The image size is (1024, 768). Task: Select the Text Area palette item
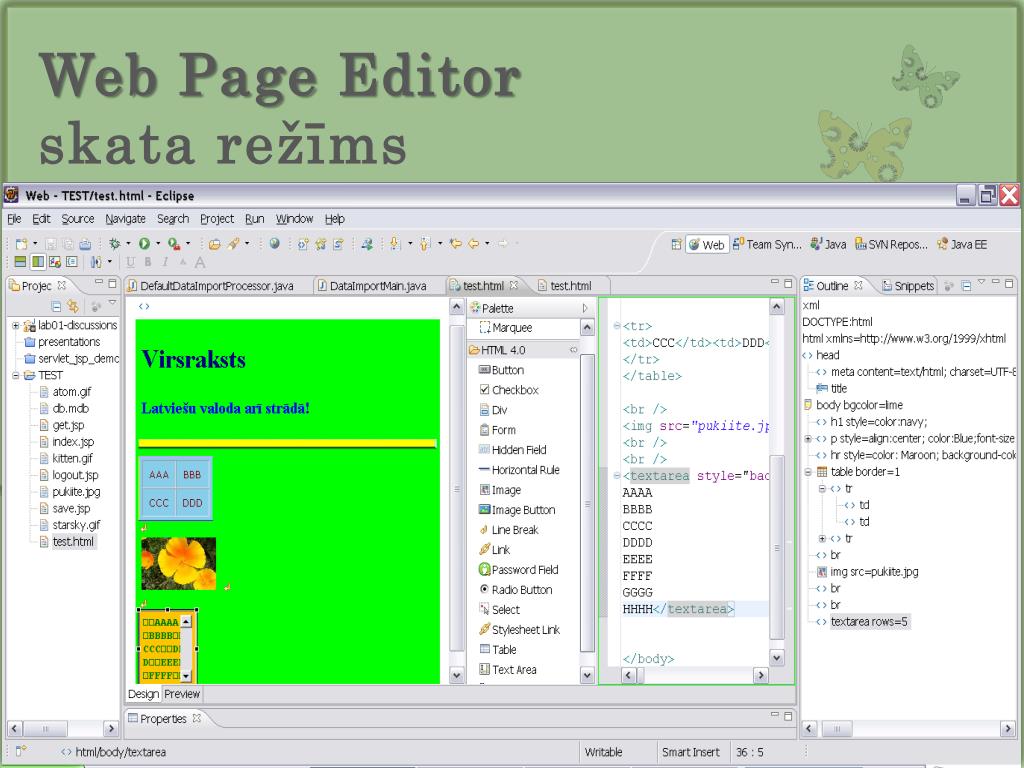pos(508,669)
